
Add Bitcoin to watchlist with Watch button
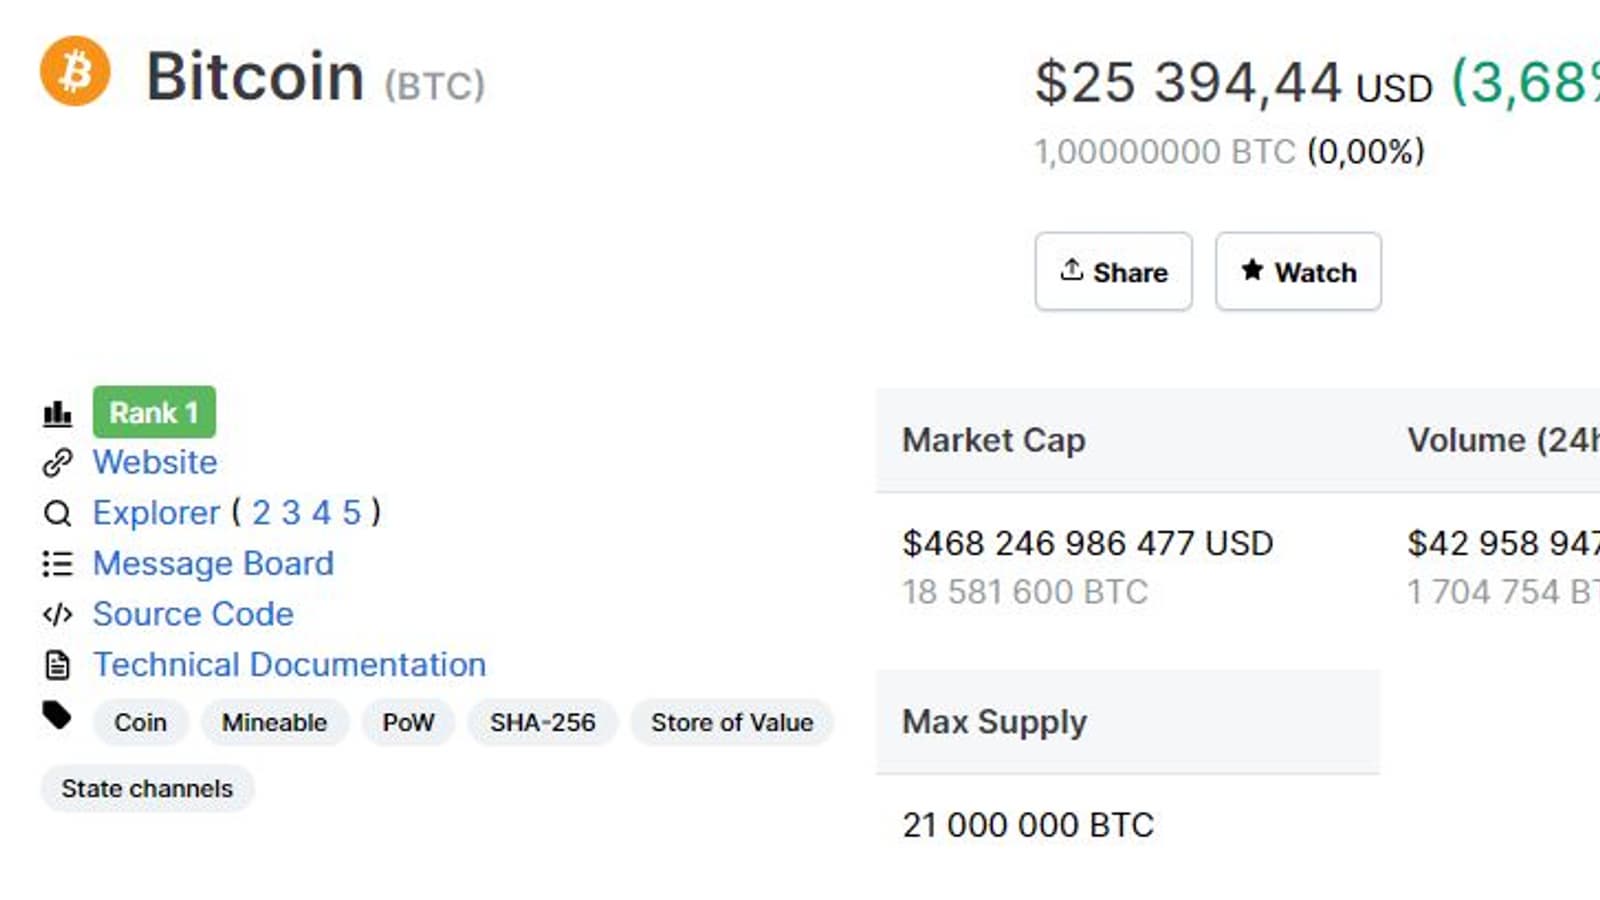1298,272
